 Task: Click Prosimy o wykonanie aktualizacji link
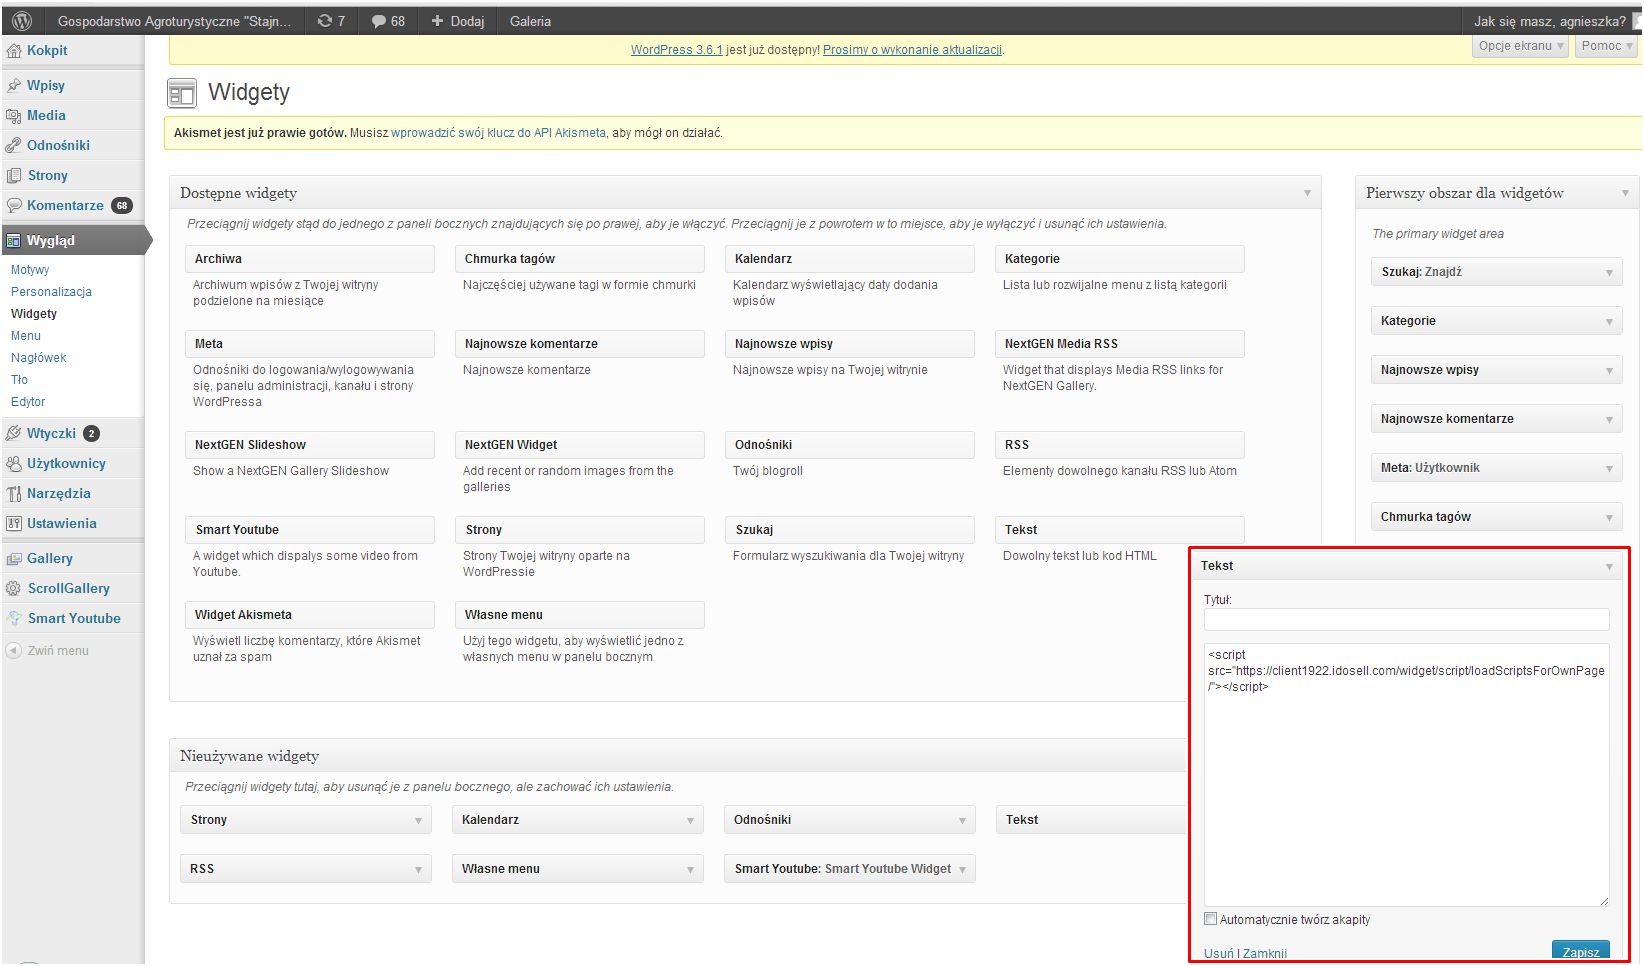pyautogui.click(x=912, y=50)
